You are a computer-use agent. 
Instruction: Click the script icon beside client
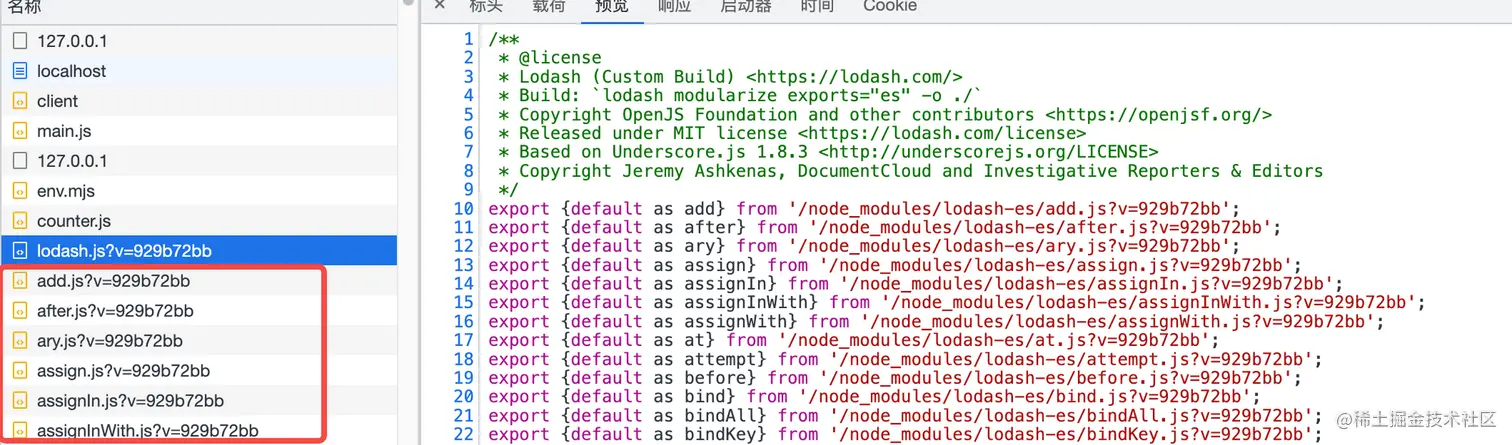click(20, 101)
